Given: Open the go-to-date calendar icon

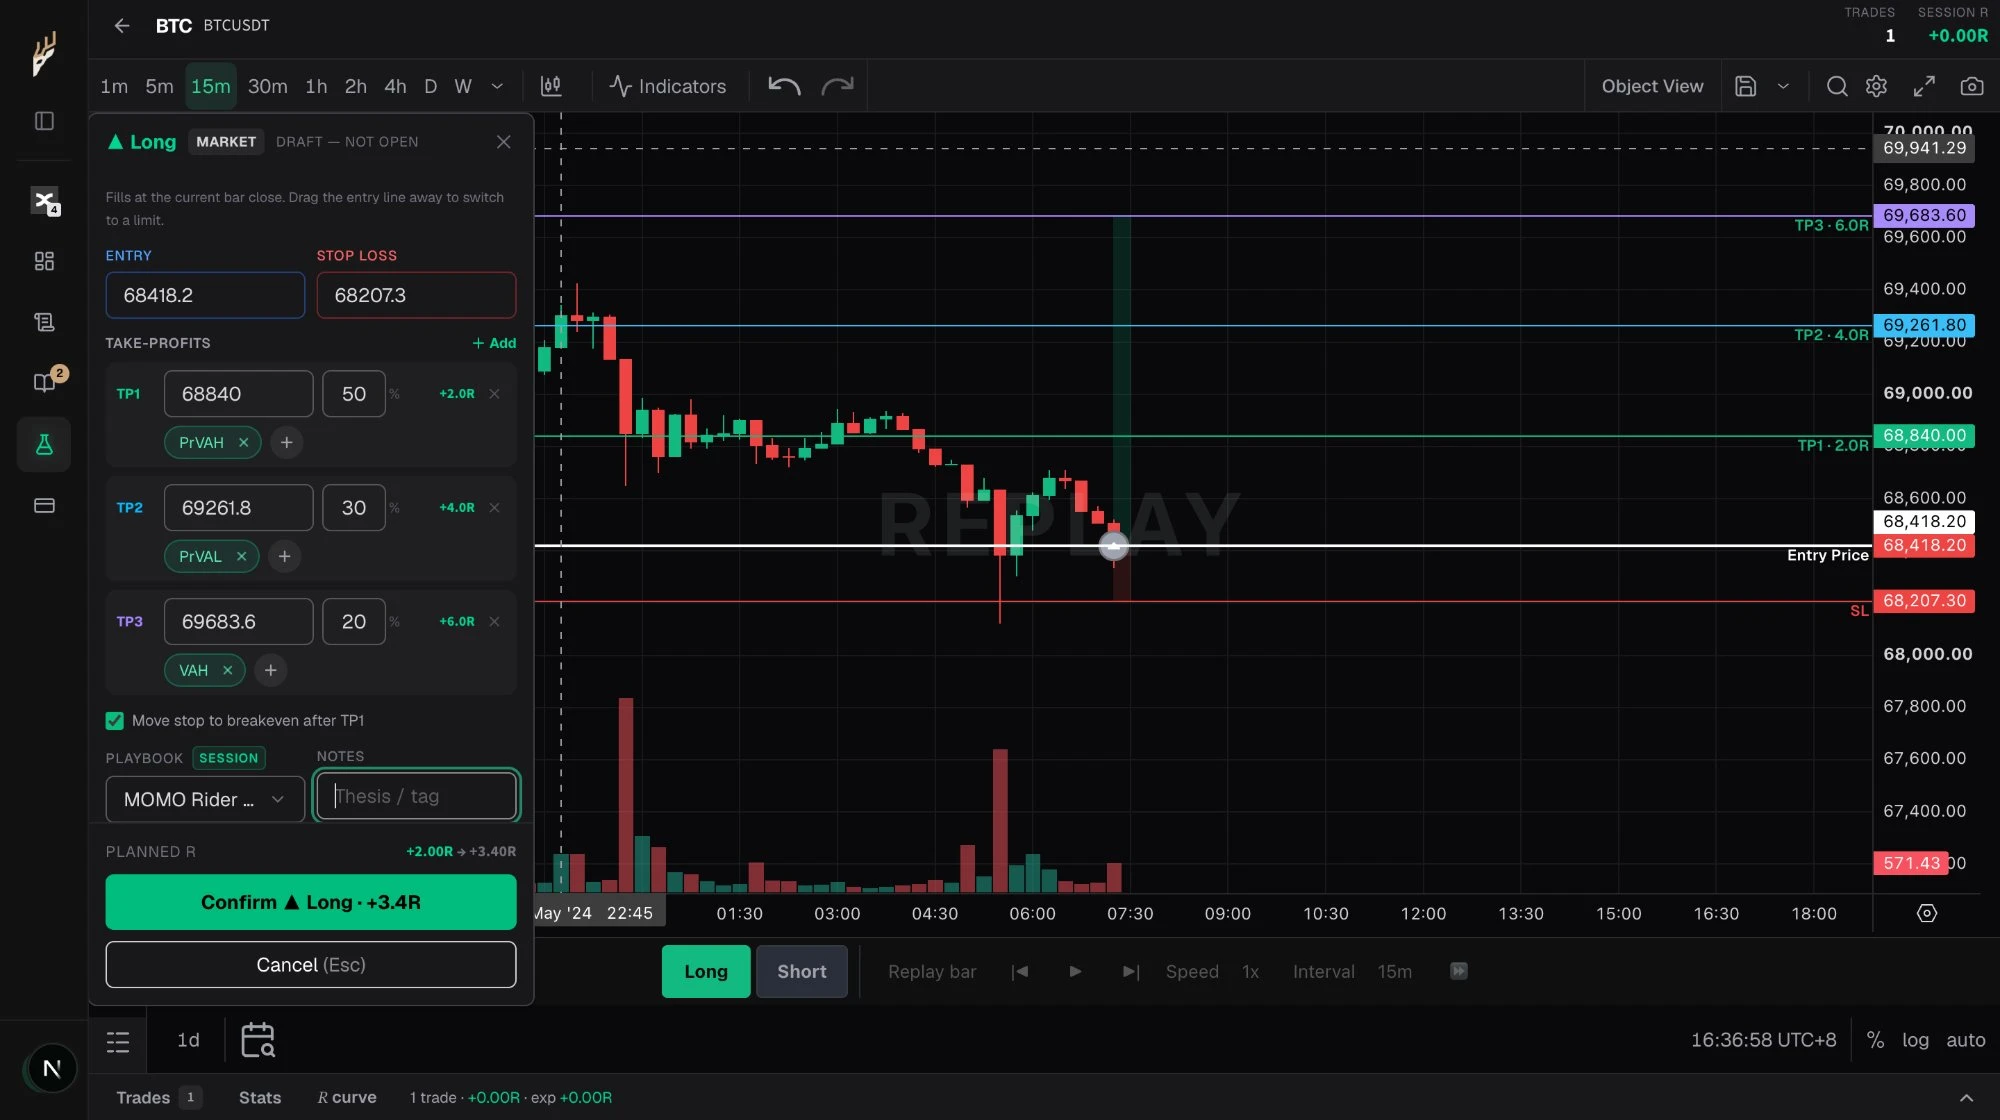Looking at the screenshot, I should click(x=258, y=1040).
